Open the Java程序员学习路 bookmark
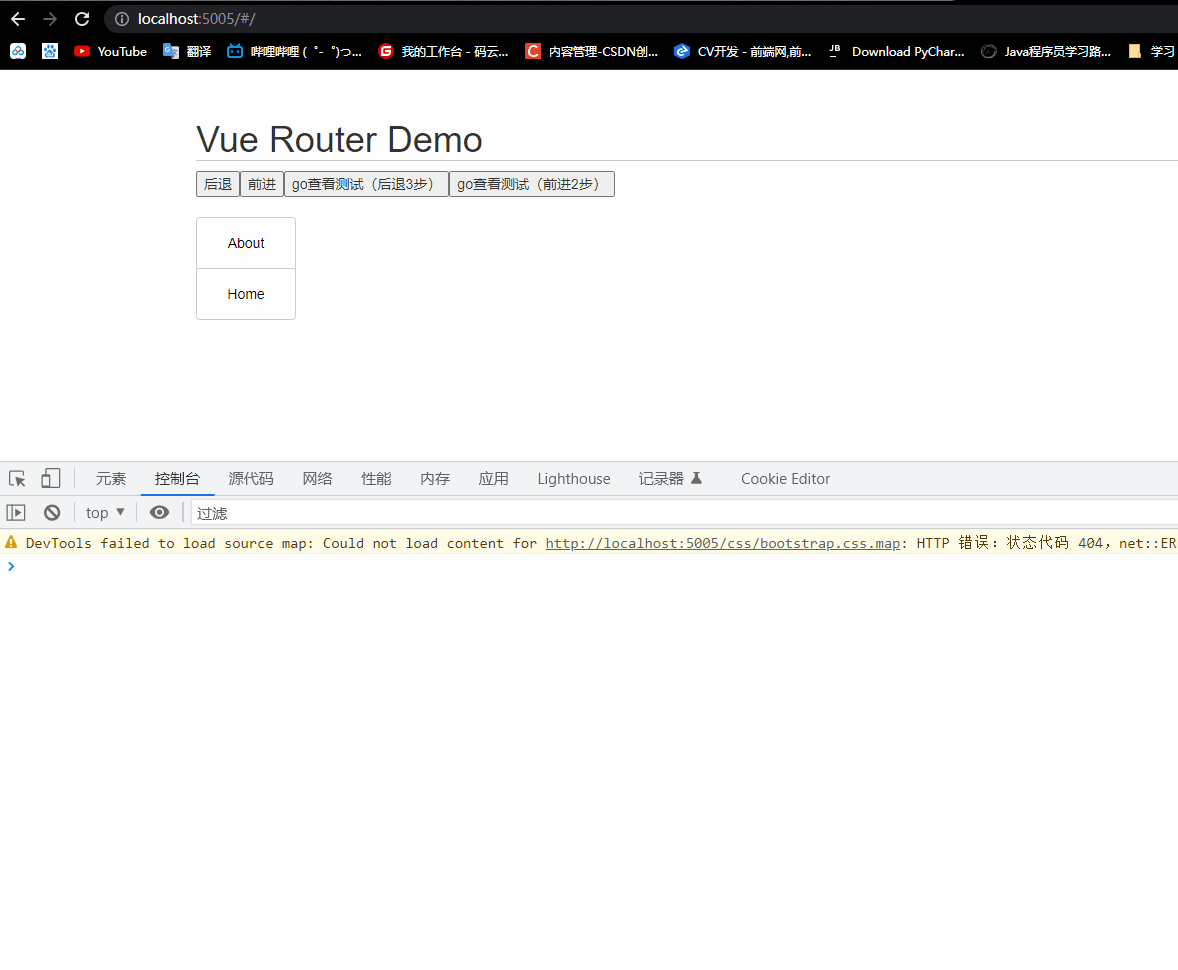The image size is (1178, 970). pyautogui.click(x=1046, y=51)
